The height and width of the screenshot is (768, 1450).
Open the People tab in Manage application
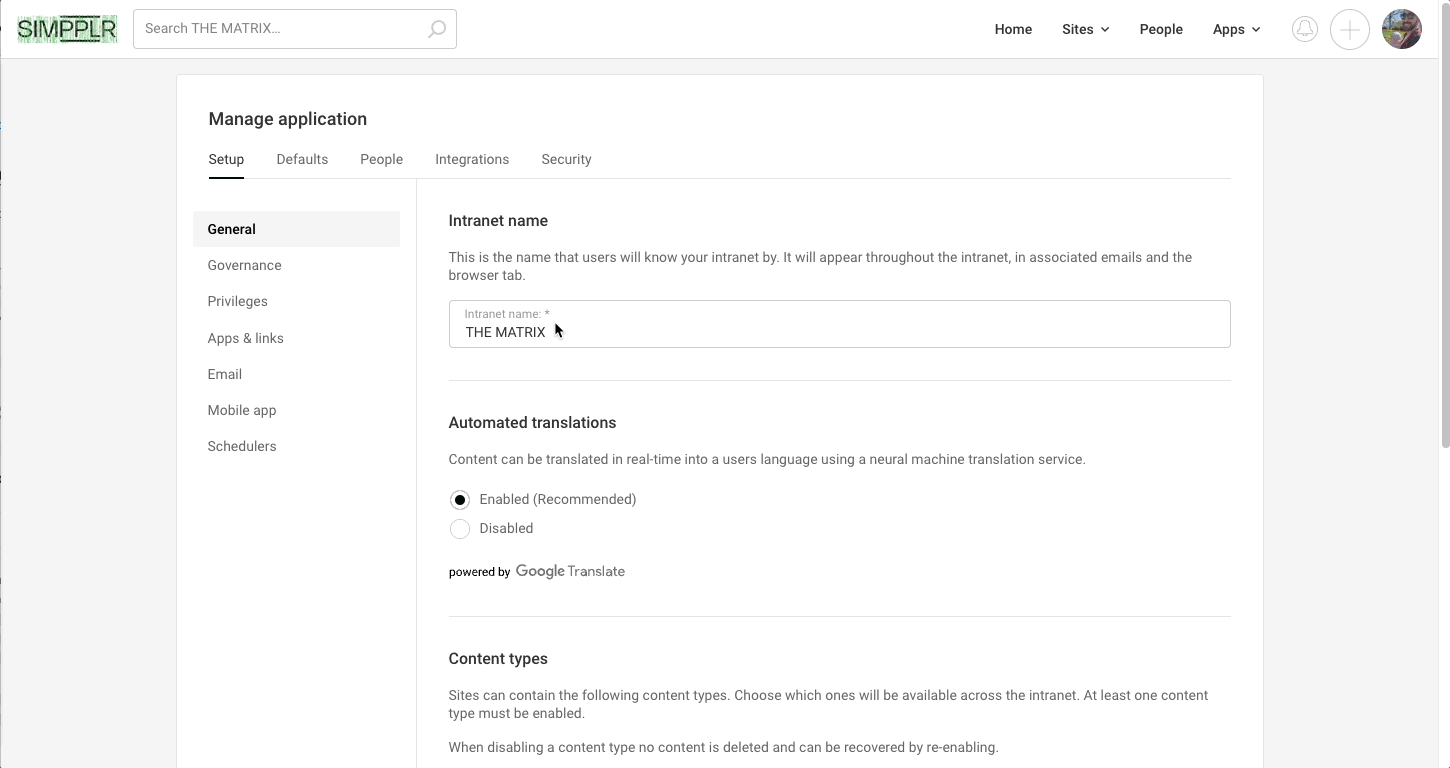point(381,159)
